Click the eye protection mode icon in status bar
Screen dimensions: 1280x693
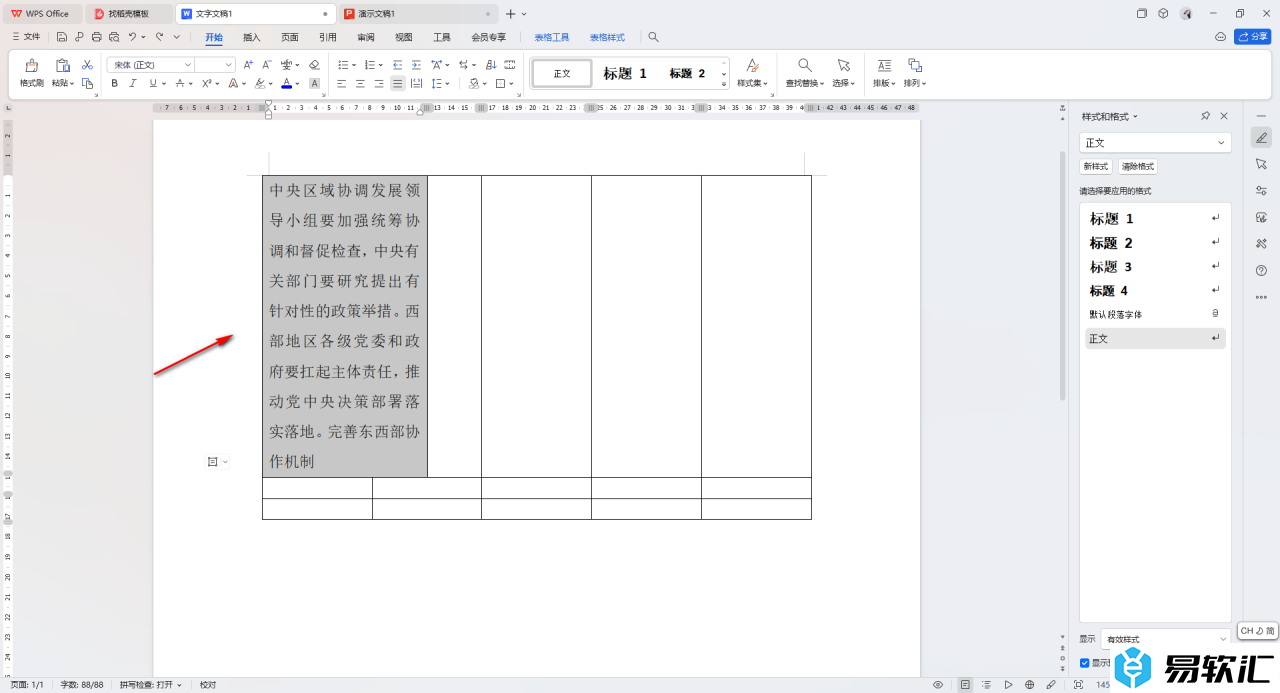tap(938, 685)
